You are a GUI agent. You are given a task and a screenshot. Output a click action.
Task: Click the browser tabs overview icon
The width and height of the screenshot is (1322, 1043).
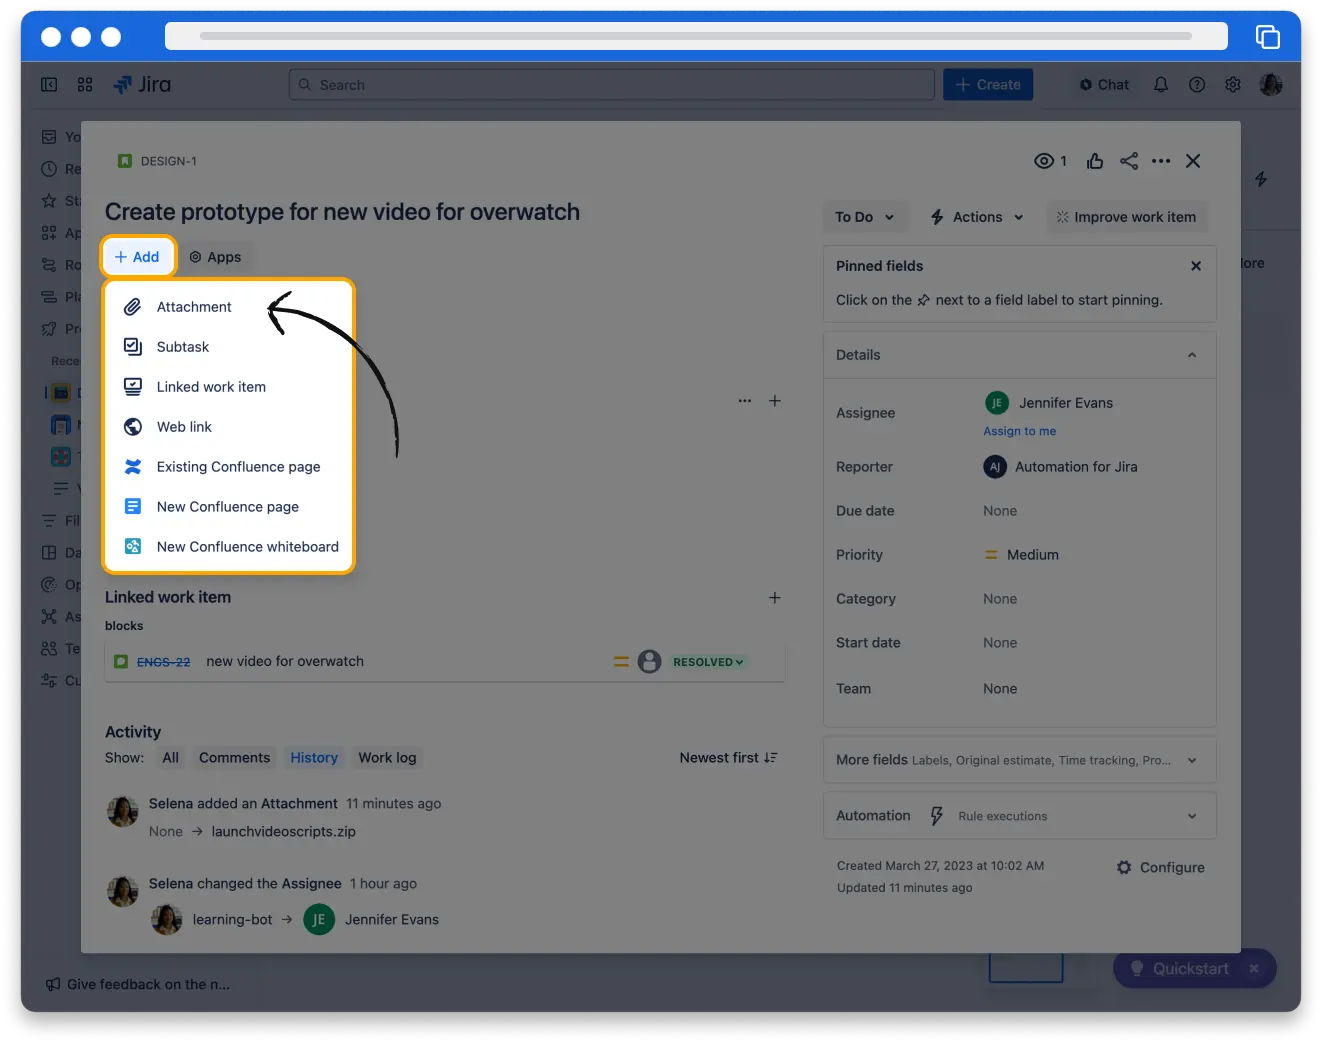click(x=1268, y=37)
